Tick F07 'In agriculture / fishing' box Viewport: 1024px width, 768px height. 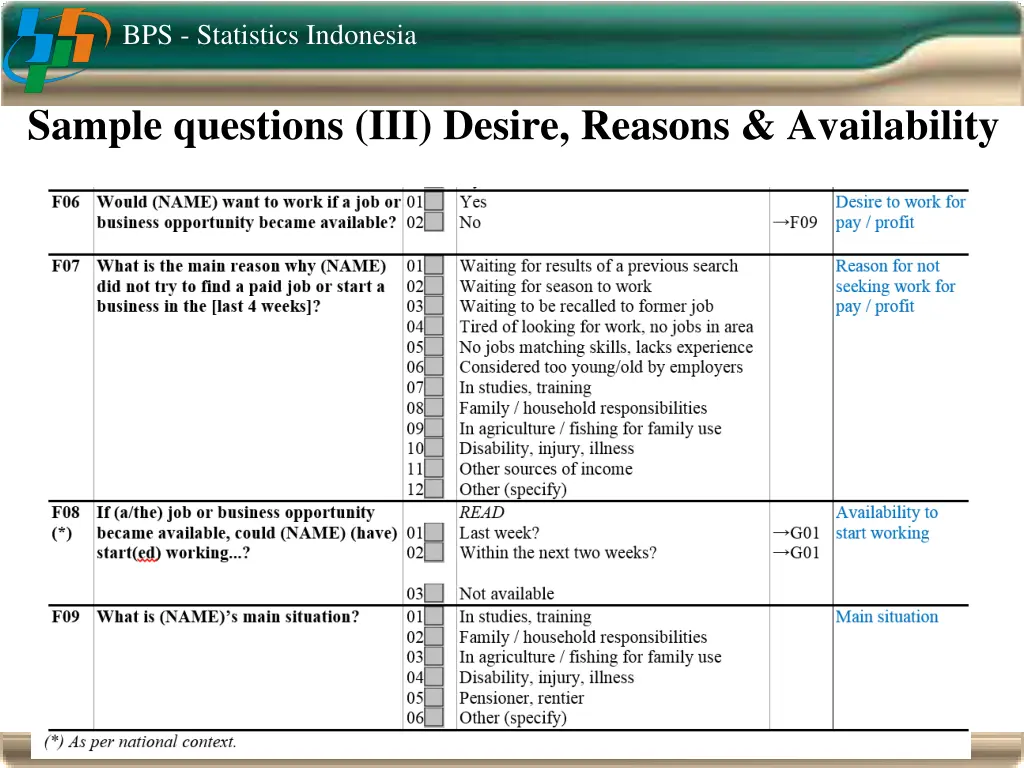434,428
